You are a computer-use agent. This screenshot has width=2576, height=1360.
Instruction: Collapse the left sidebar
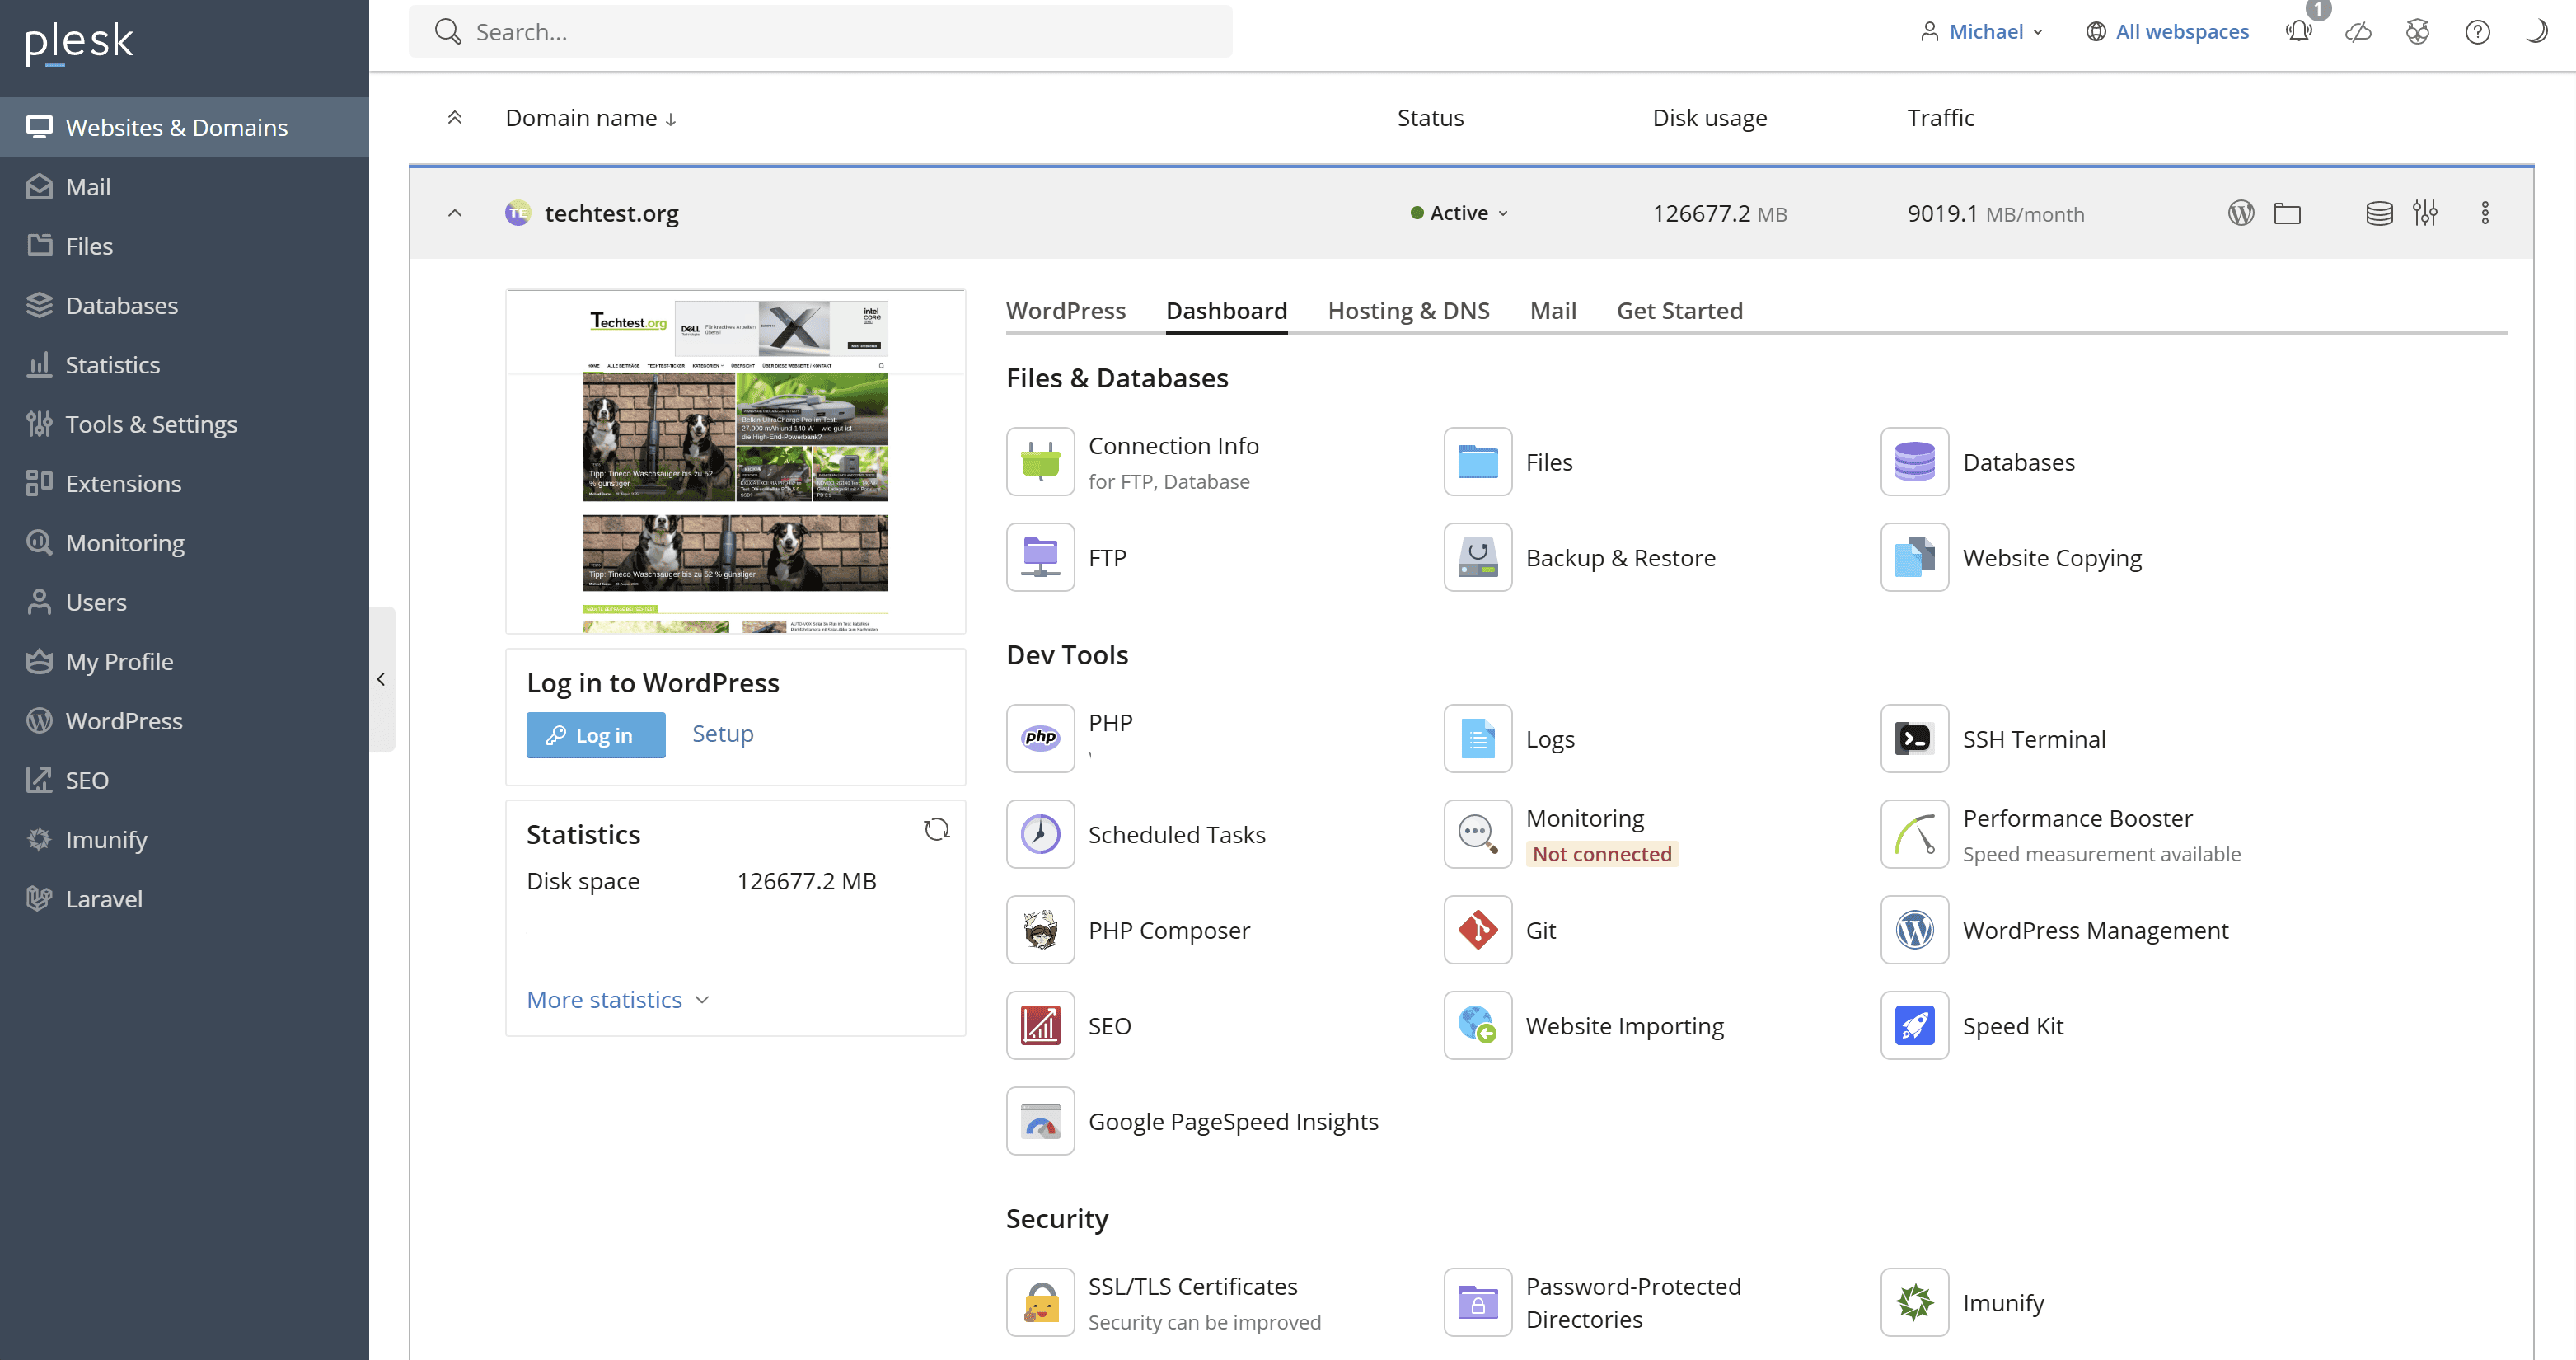click(381, 679)
